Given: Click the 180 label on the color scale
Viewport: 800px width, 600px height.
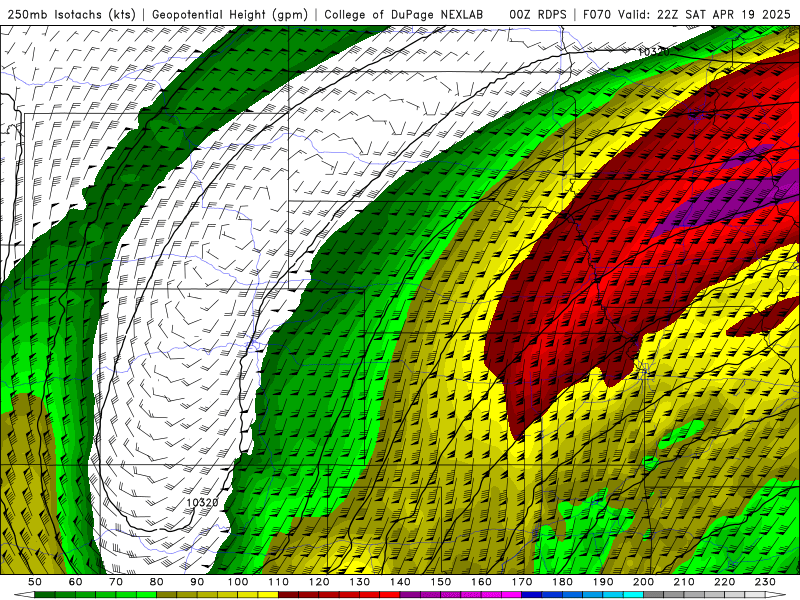Looking at the screenshot, I should point(562,582).
